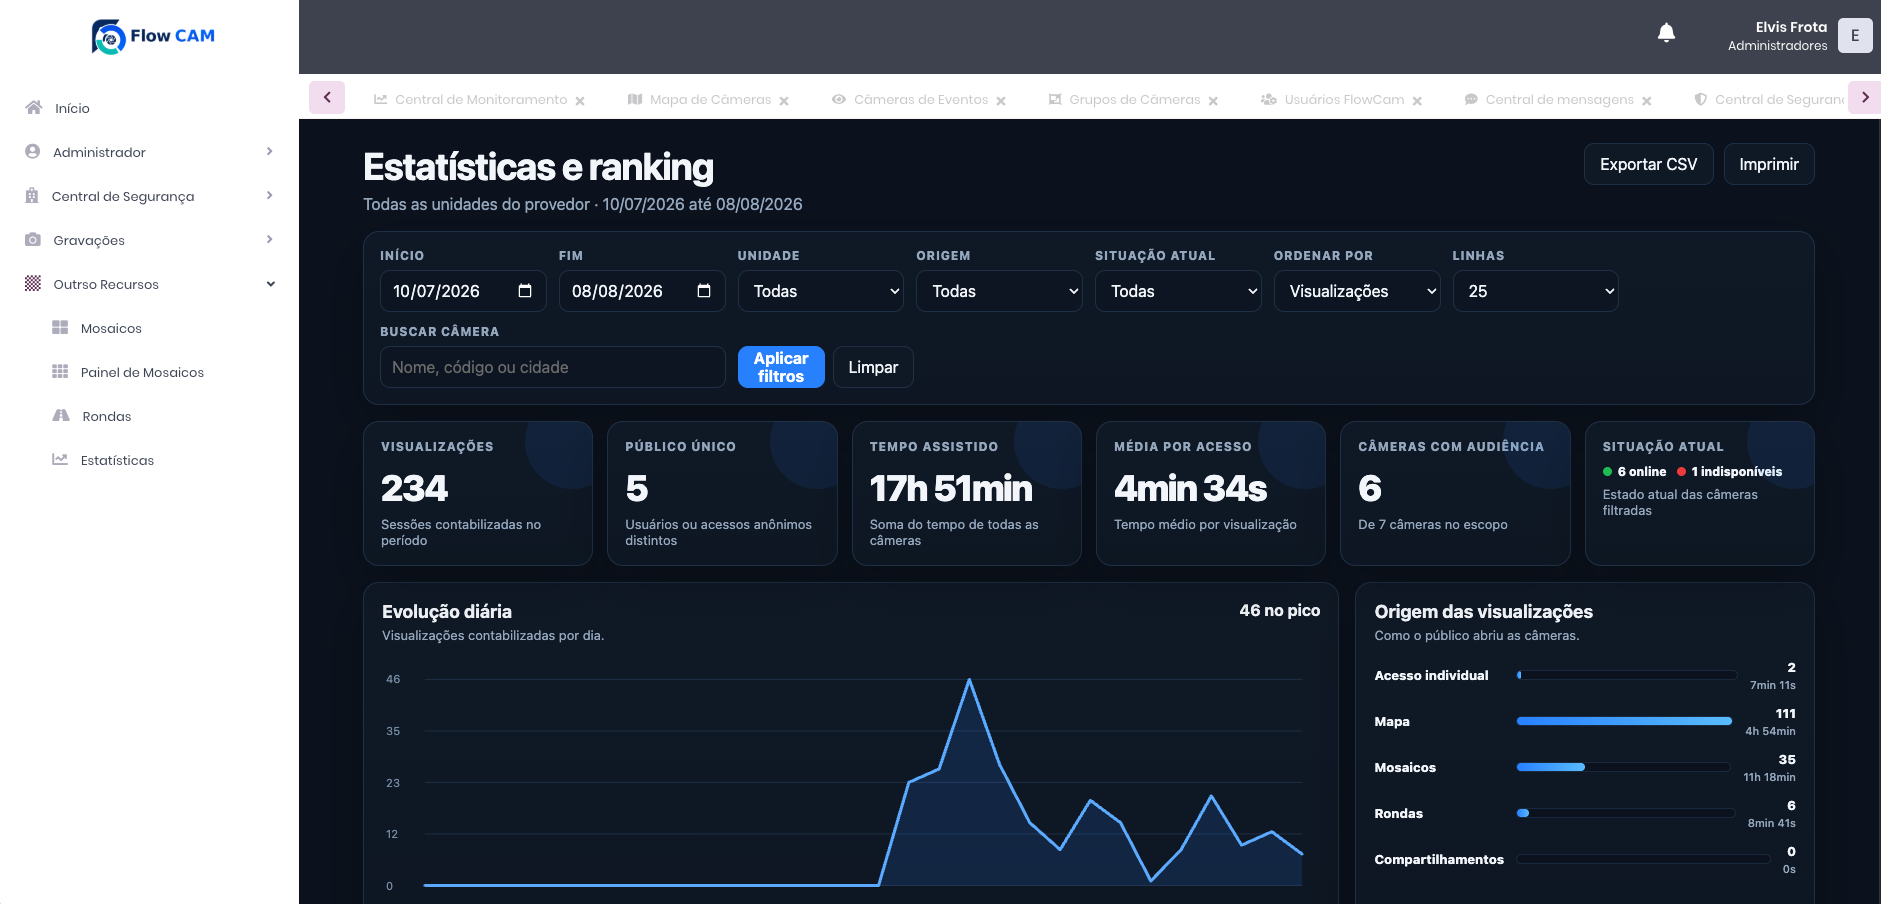This screenshot has height=904, width=1881.
Task: Click the Administrador user icon
Action: (x=33, y=151)
